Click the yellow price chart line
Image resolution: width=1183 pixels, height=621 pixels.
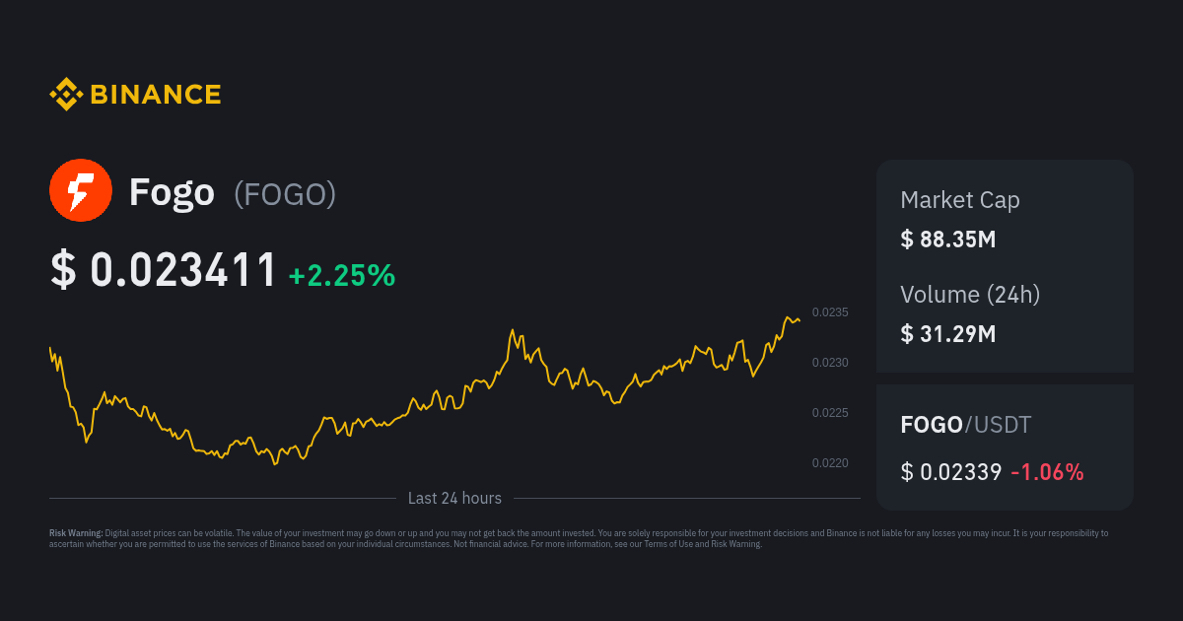pyautogui.click(x=425, y=391)
